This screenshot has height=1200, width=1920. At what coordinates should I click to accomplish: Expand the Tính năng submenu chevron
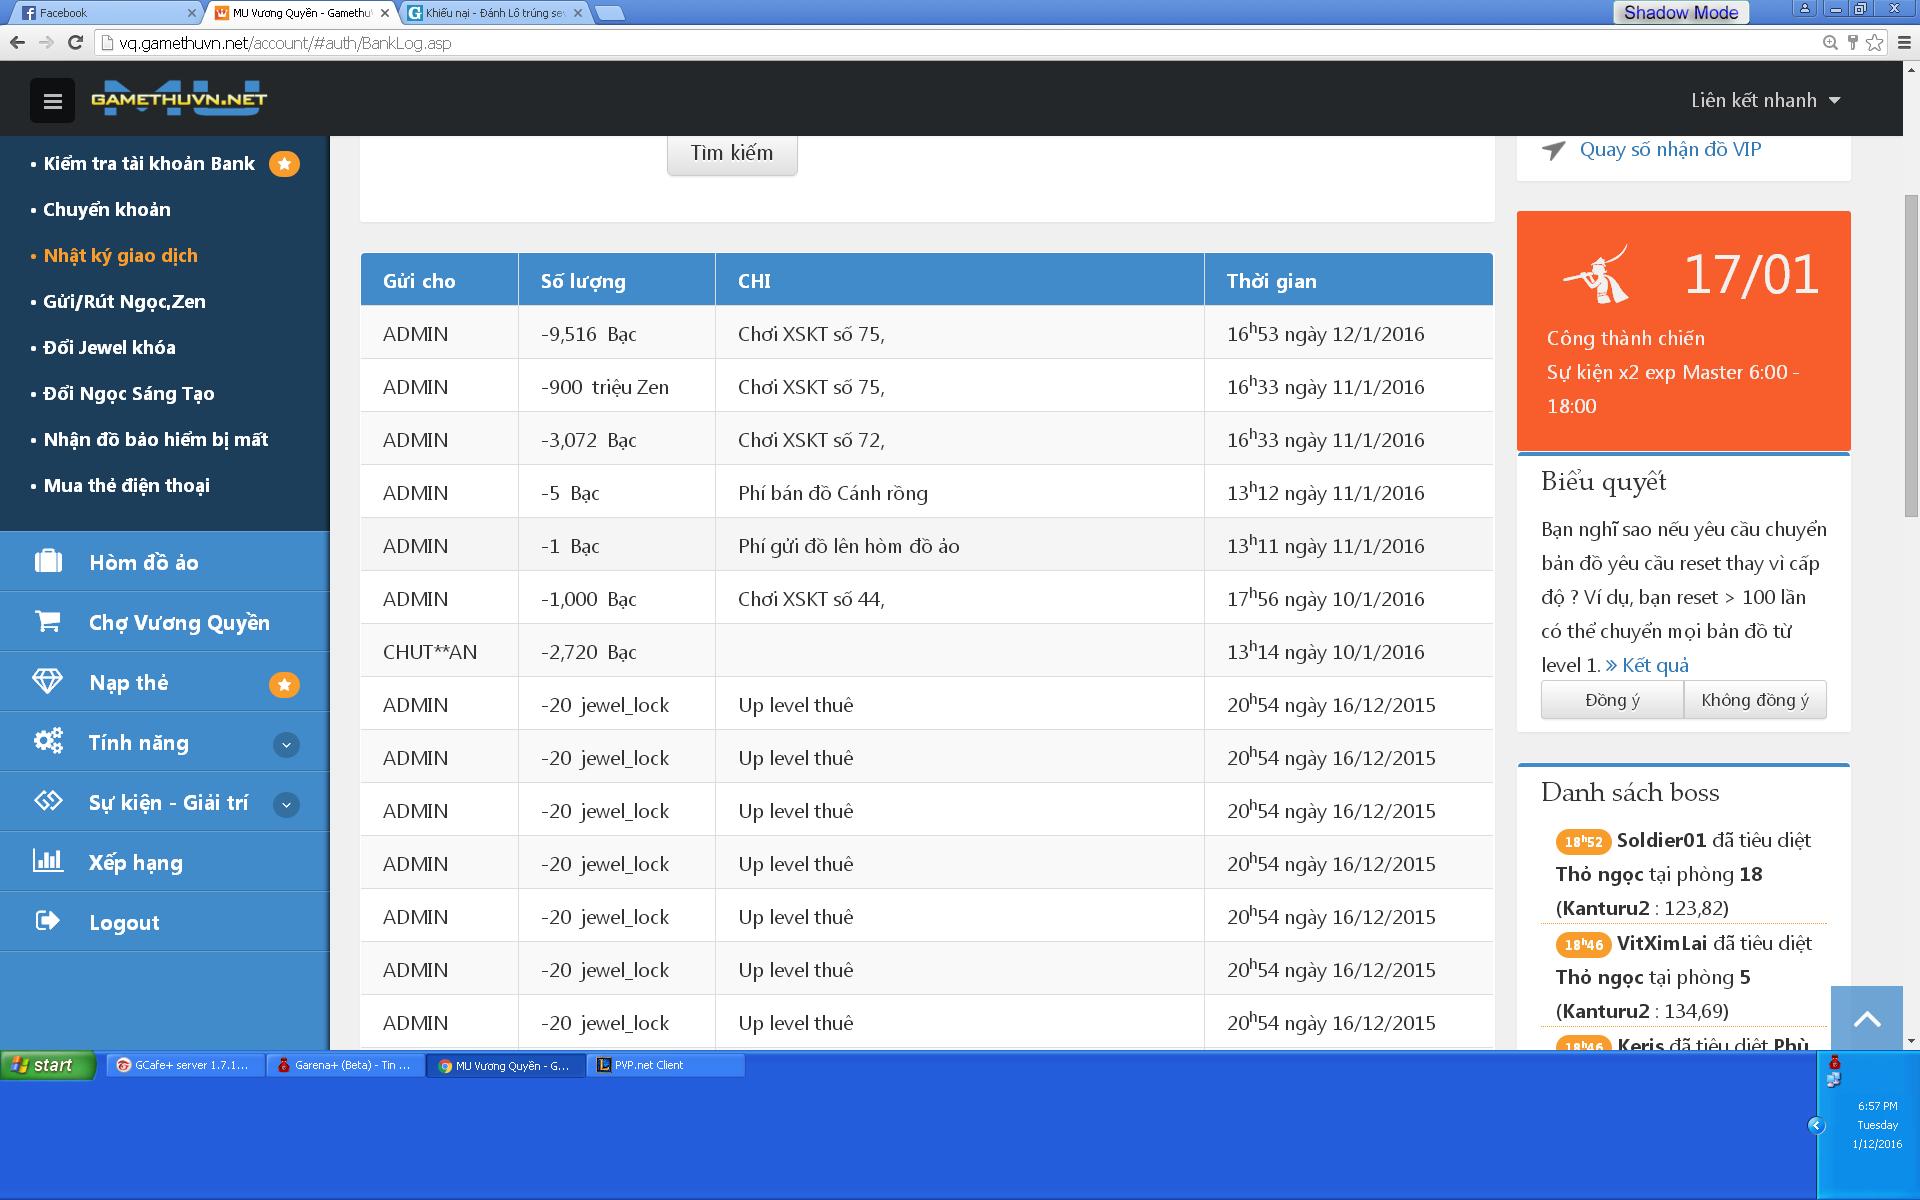286,744
